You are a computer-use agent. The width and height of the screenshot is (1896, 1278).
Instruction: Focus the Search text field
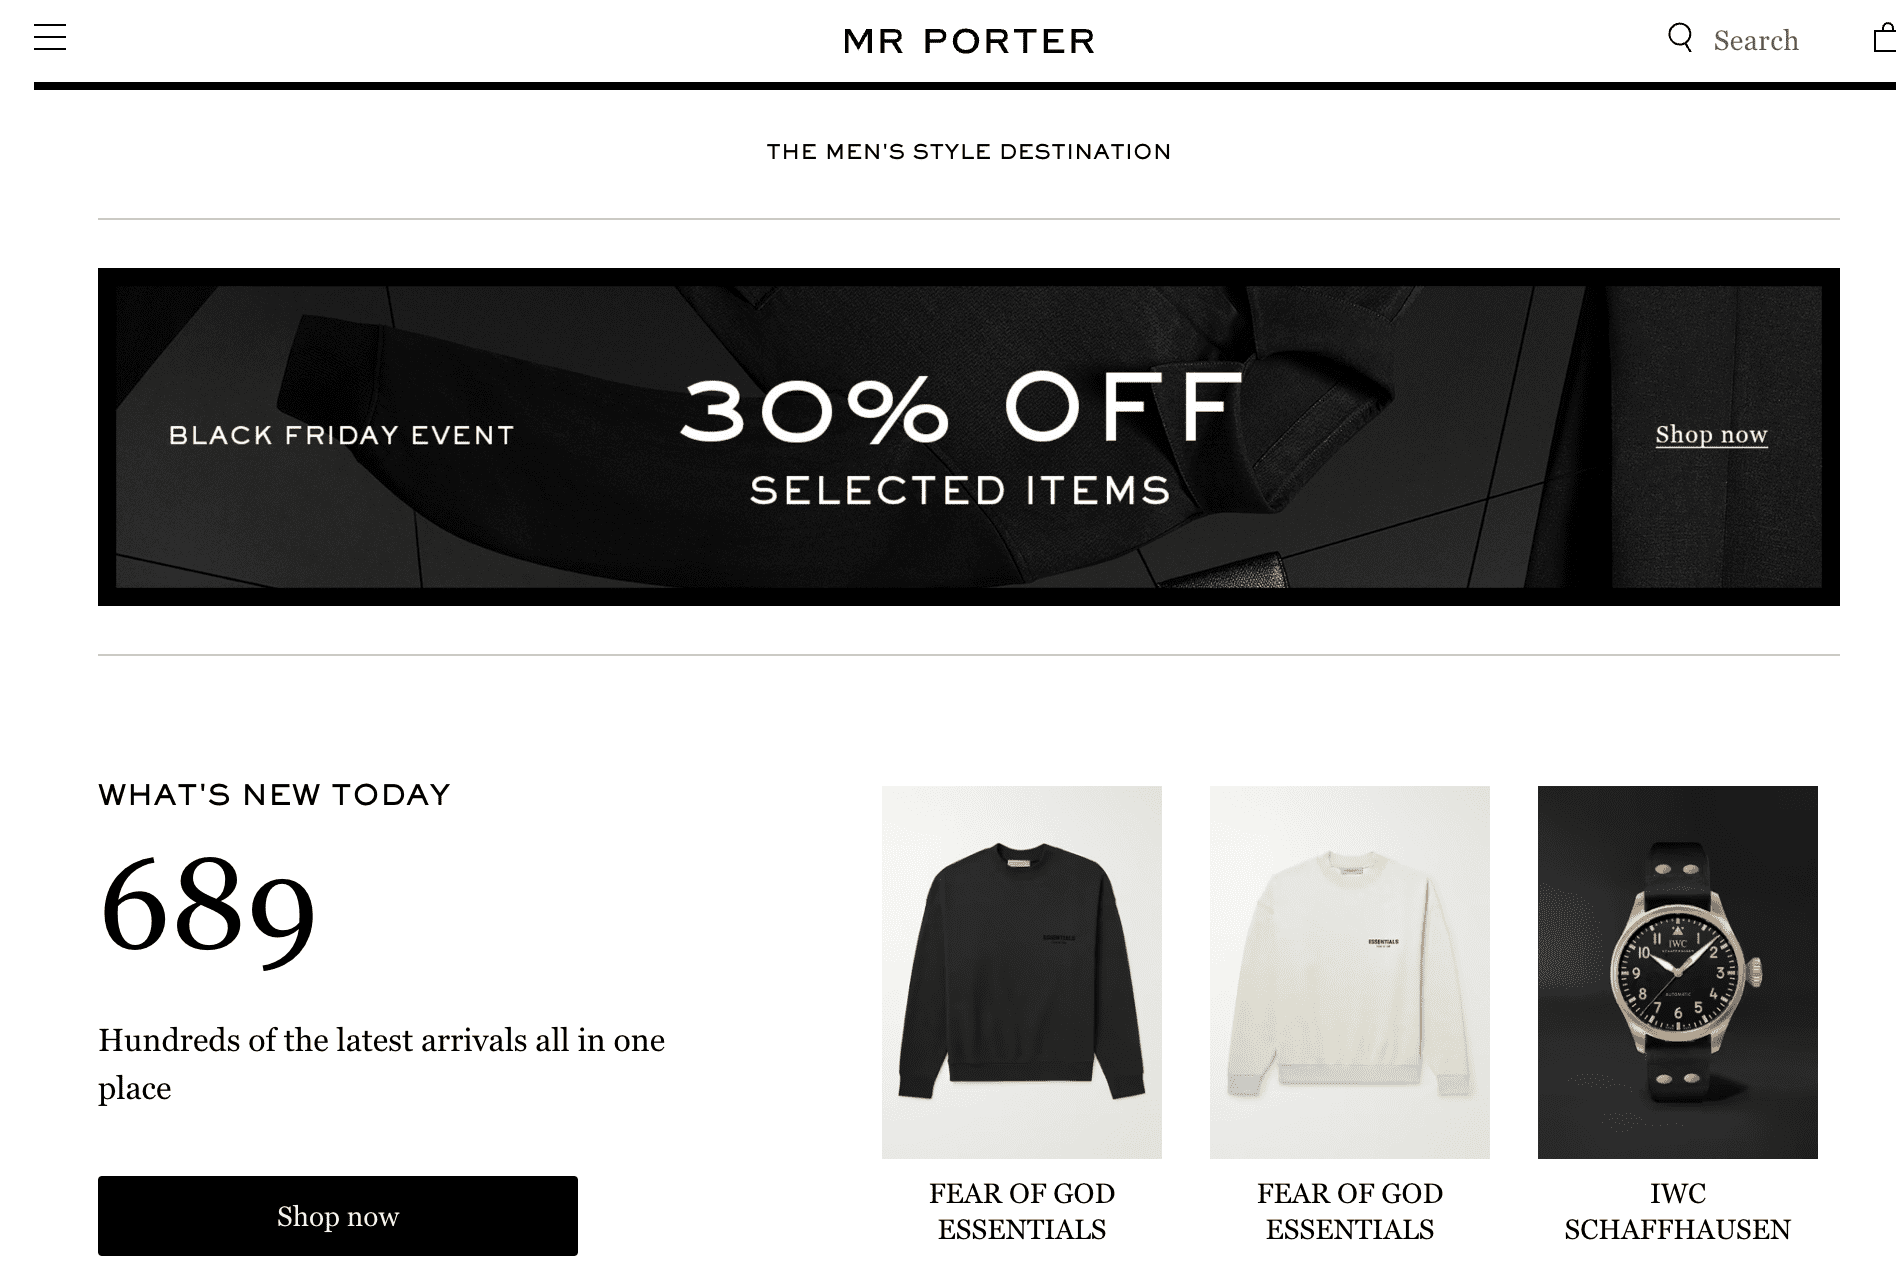tap(1756, 41)
